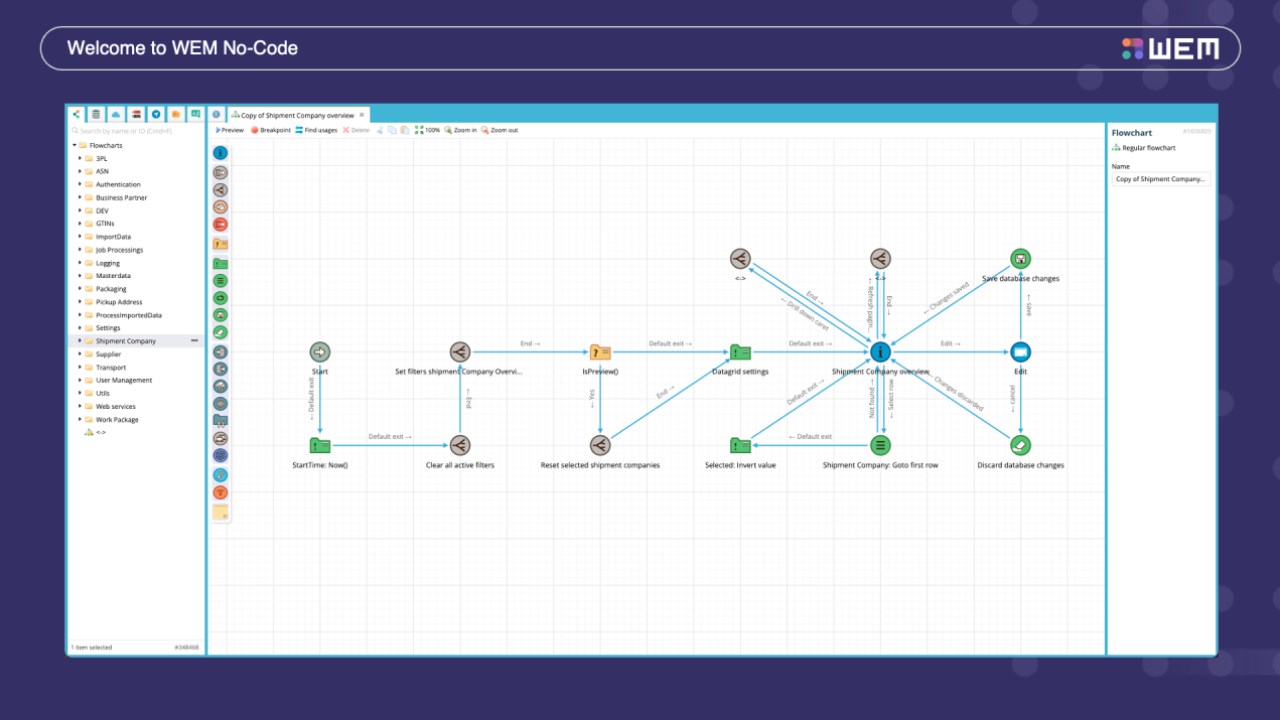Select the Shipment Company overview node
This screenshot has height=720, width=1280.
tap(880, 351)
